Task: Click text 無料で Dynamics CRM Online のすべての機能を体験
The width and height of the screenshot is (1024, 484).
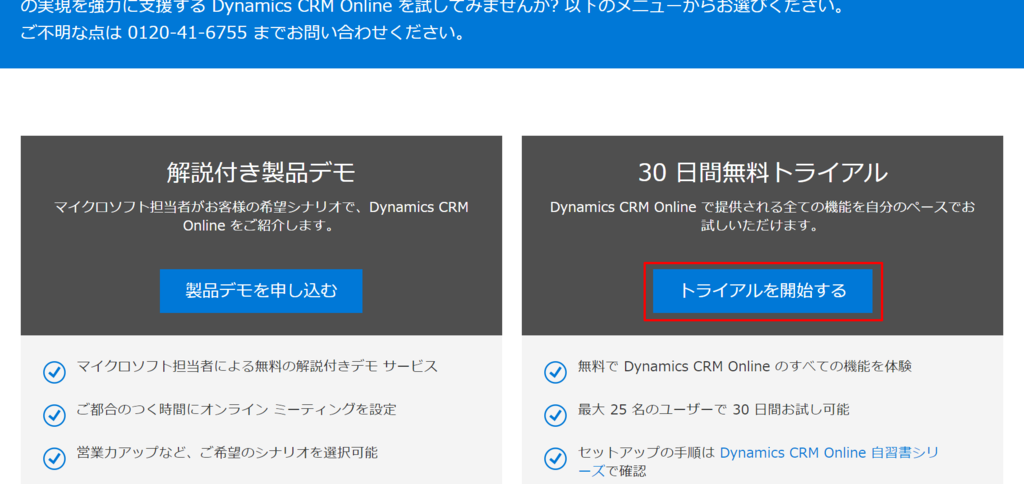Action: [x=744, y=366]
